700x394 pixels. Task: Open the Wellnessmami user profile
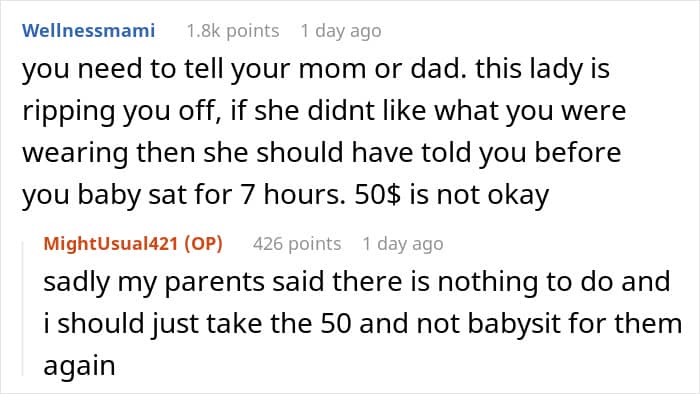pos(88,31)
